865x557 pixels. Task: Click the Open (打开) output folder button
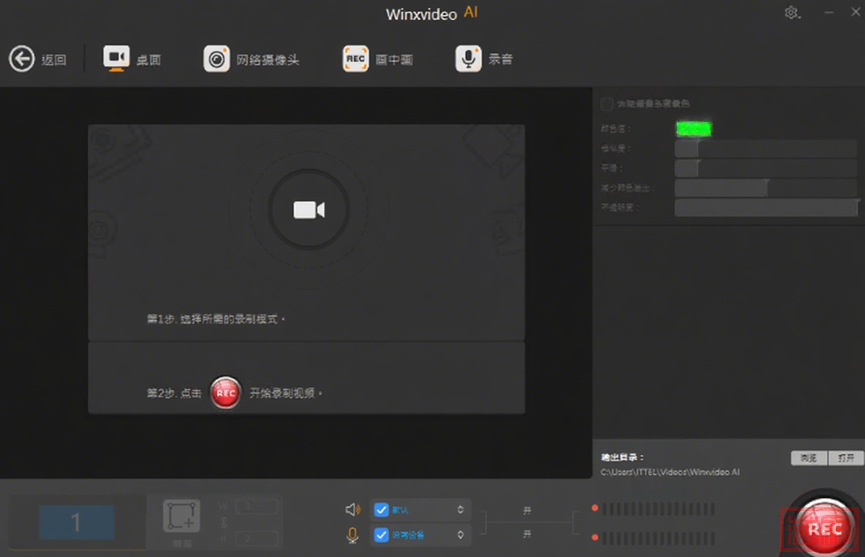click(x=845, y=458)
